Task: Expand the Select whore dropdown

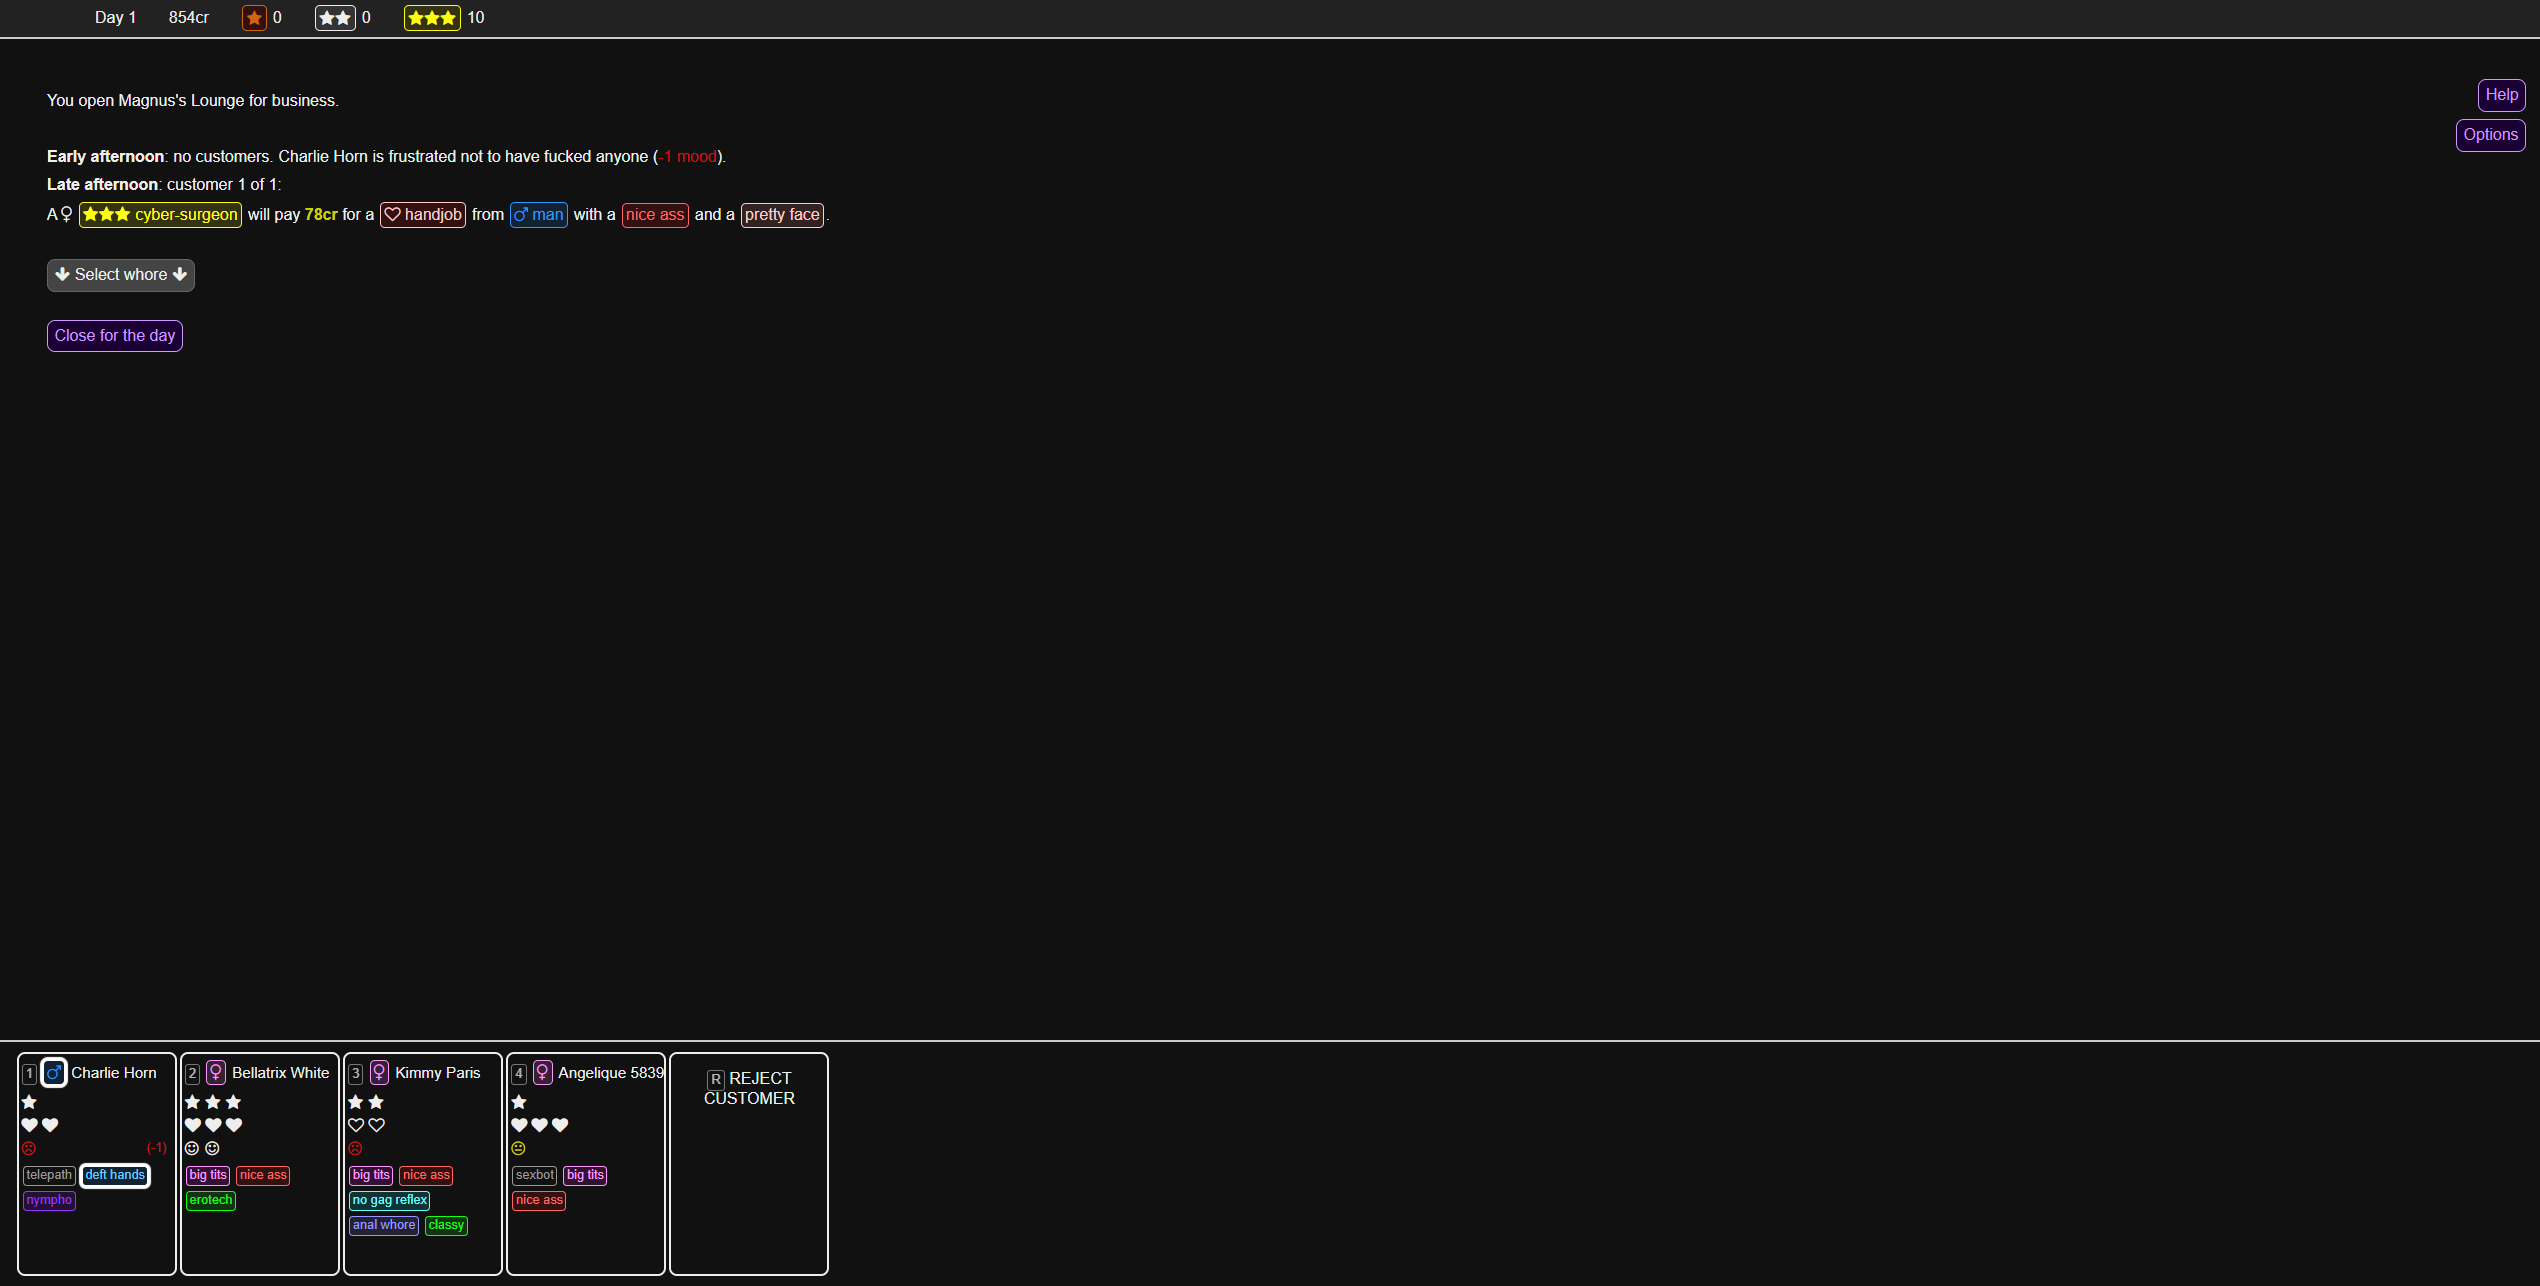Action: (121, 275)
